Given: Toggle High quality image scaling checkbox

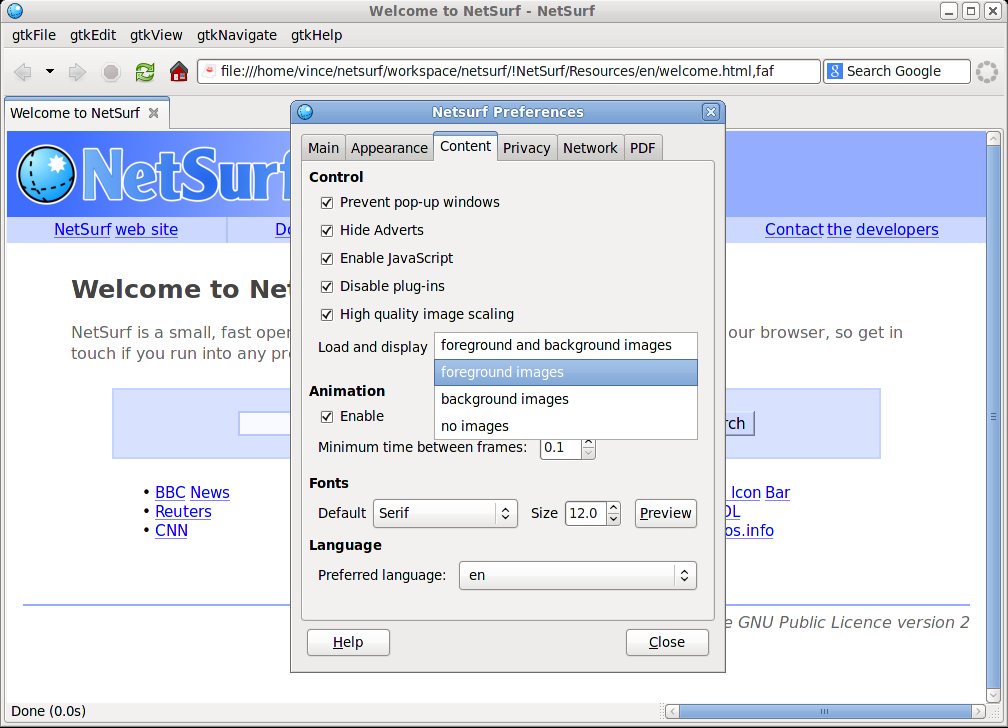Looking at the screenshot, I should 327,314.
